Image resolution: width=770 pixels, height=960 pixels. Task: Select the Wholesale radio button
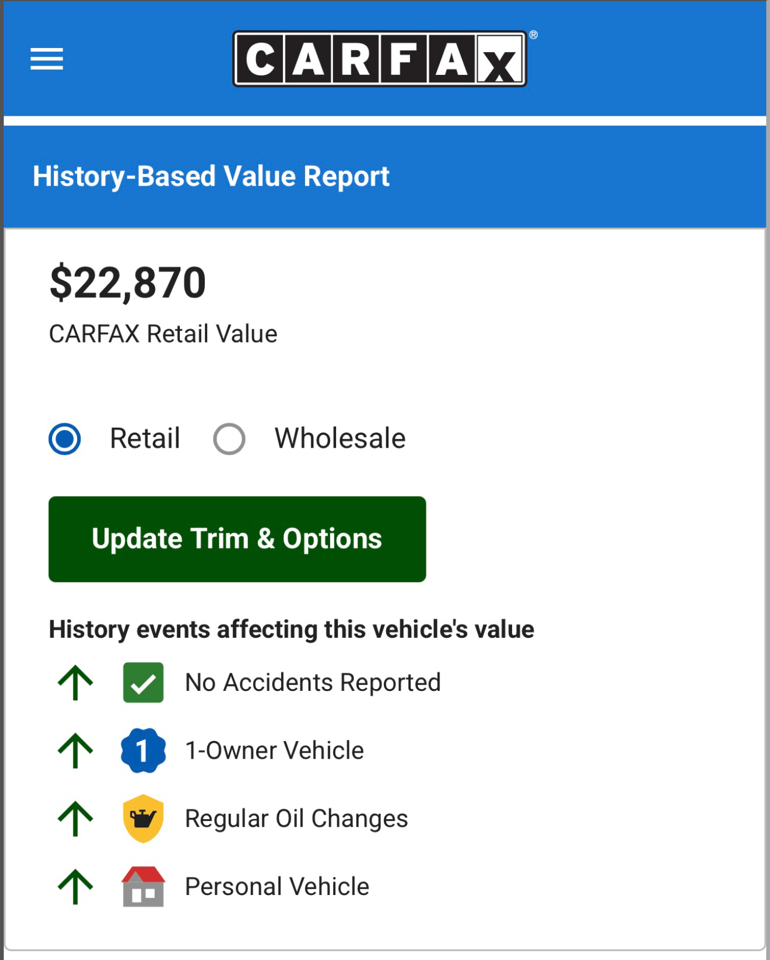[229, 439]
